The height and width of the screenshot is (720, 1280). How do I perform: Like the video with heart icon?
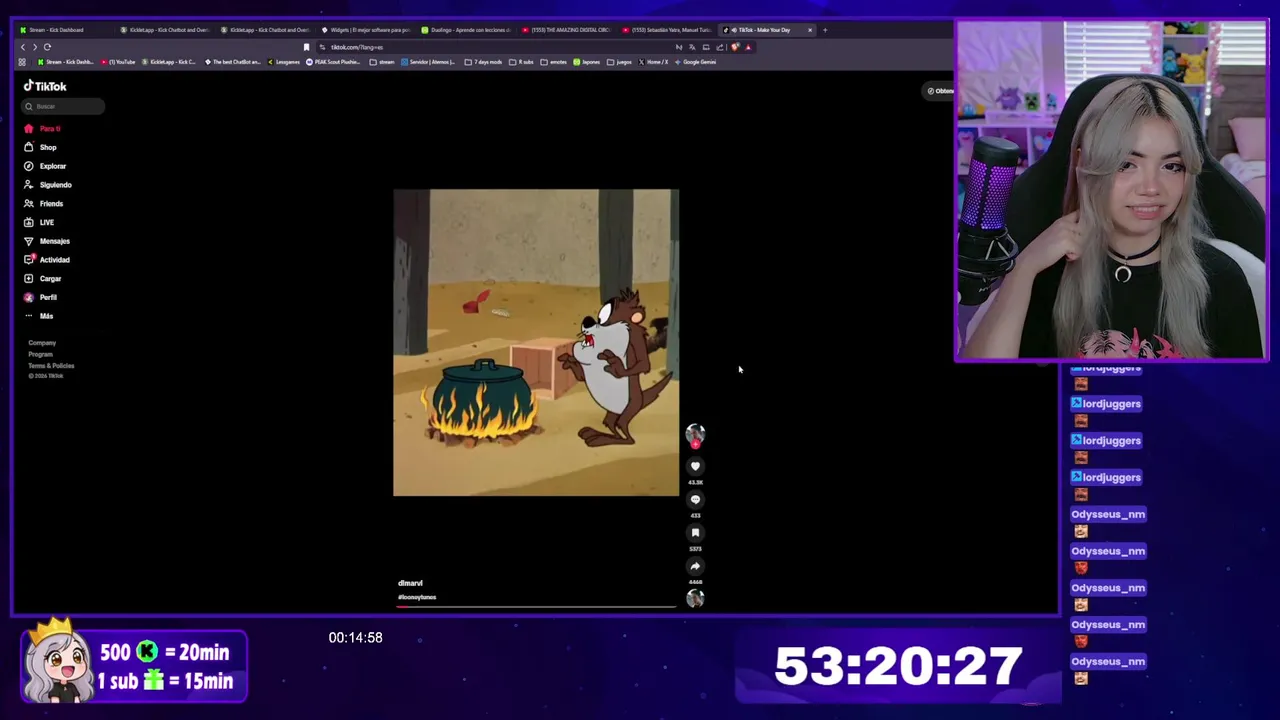point(695,466)
